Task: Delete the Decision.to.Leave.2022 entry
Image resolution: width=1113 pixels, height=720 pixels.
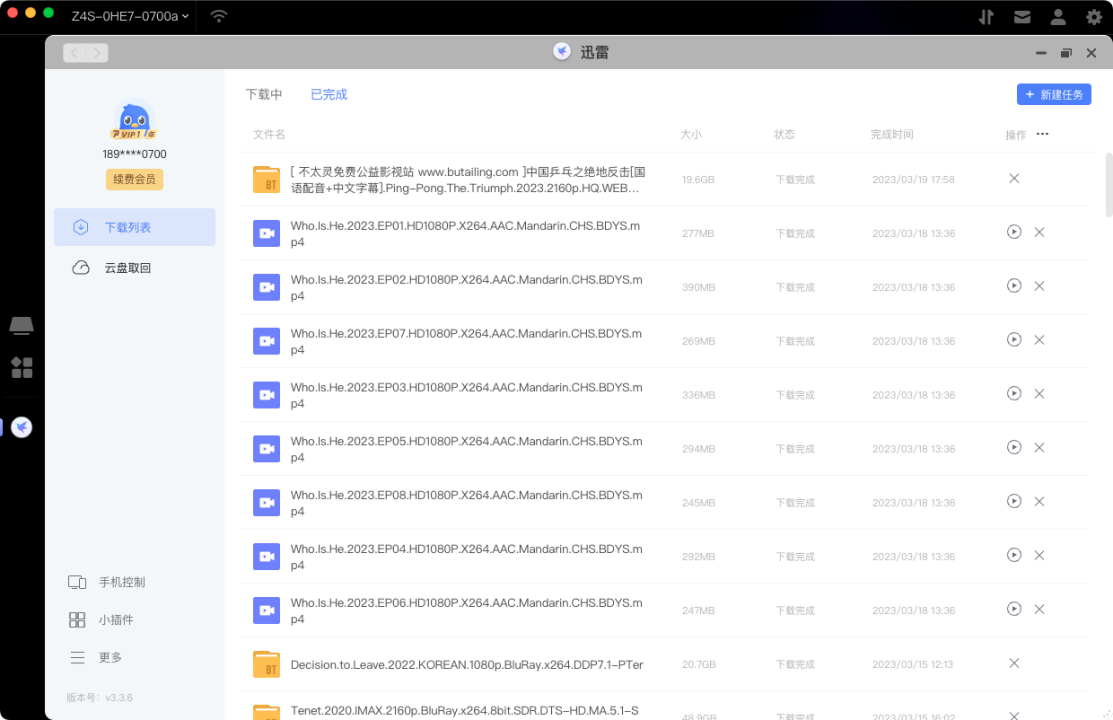Action: pyautogui.click(x=1014, y=663)
